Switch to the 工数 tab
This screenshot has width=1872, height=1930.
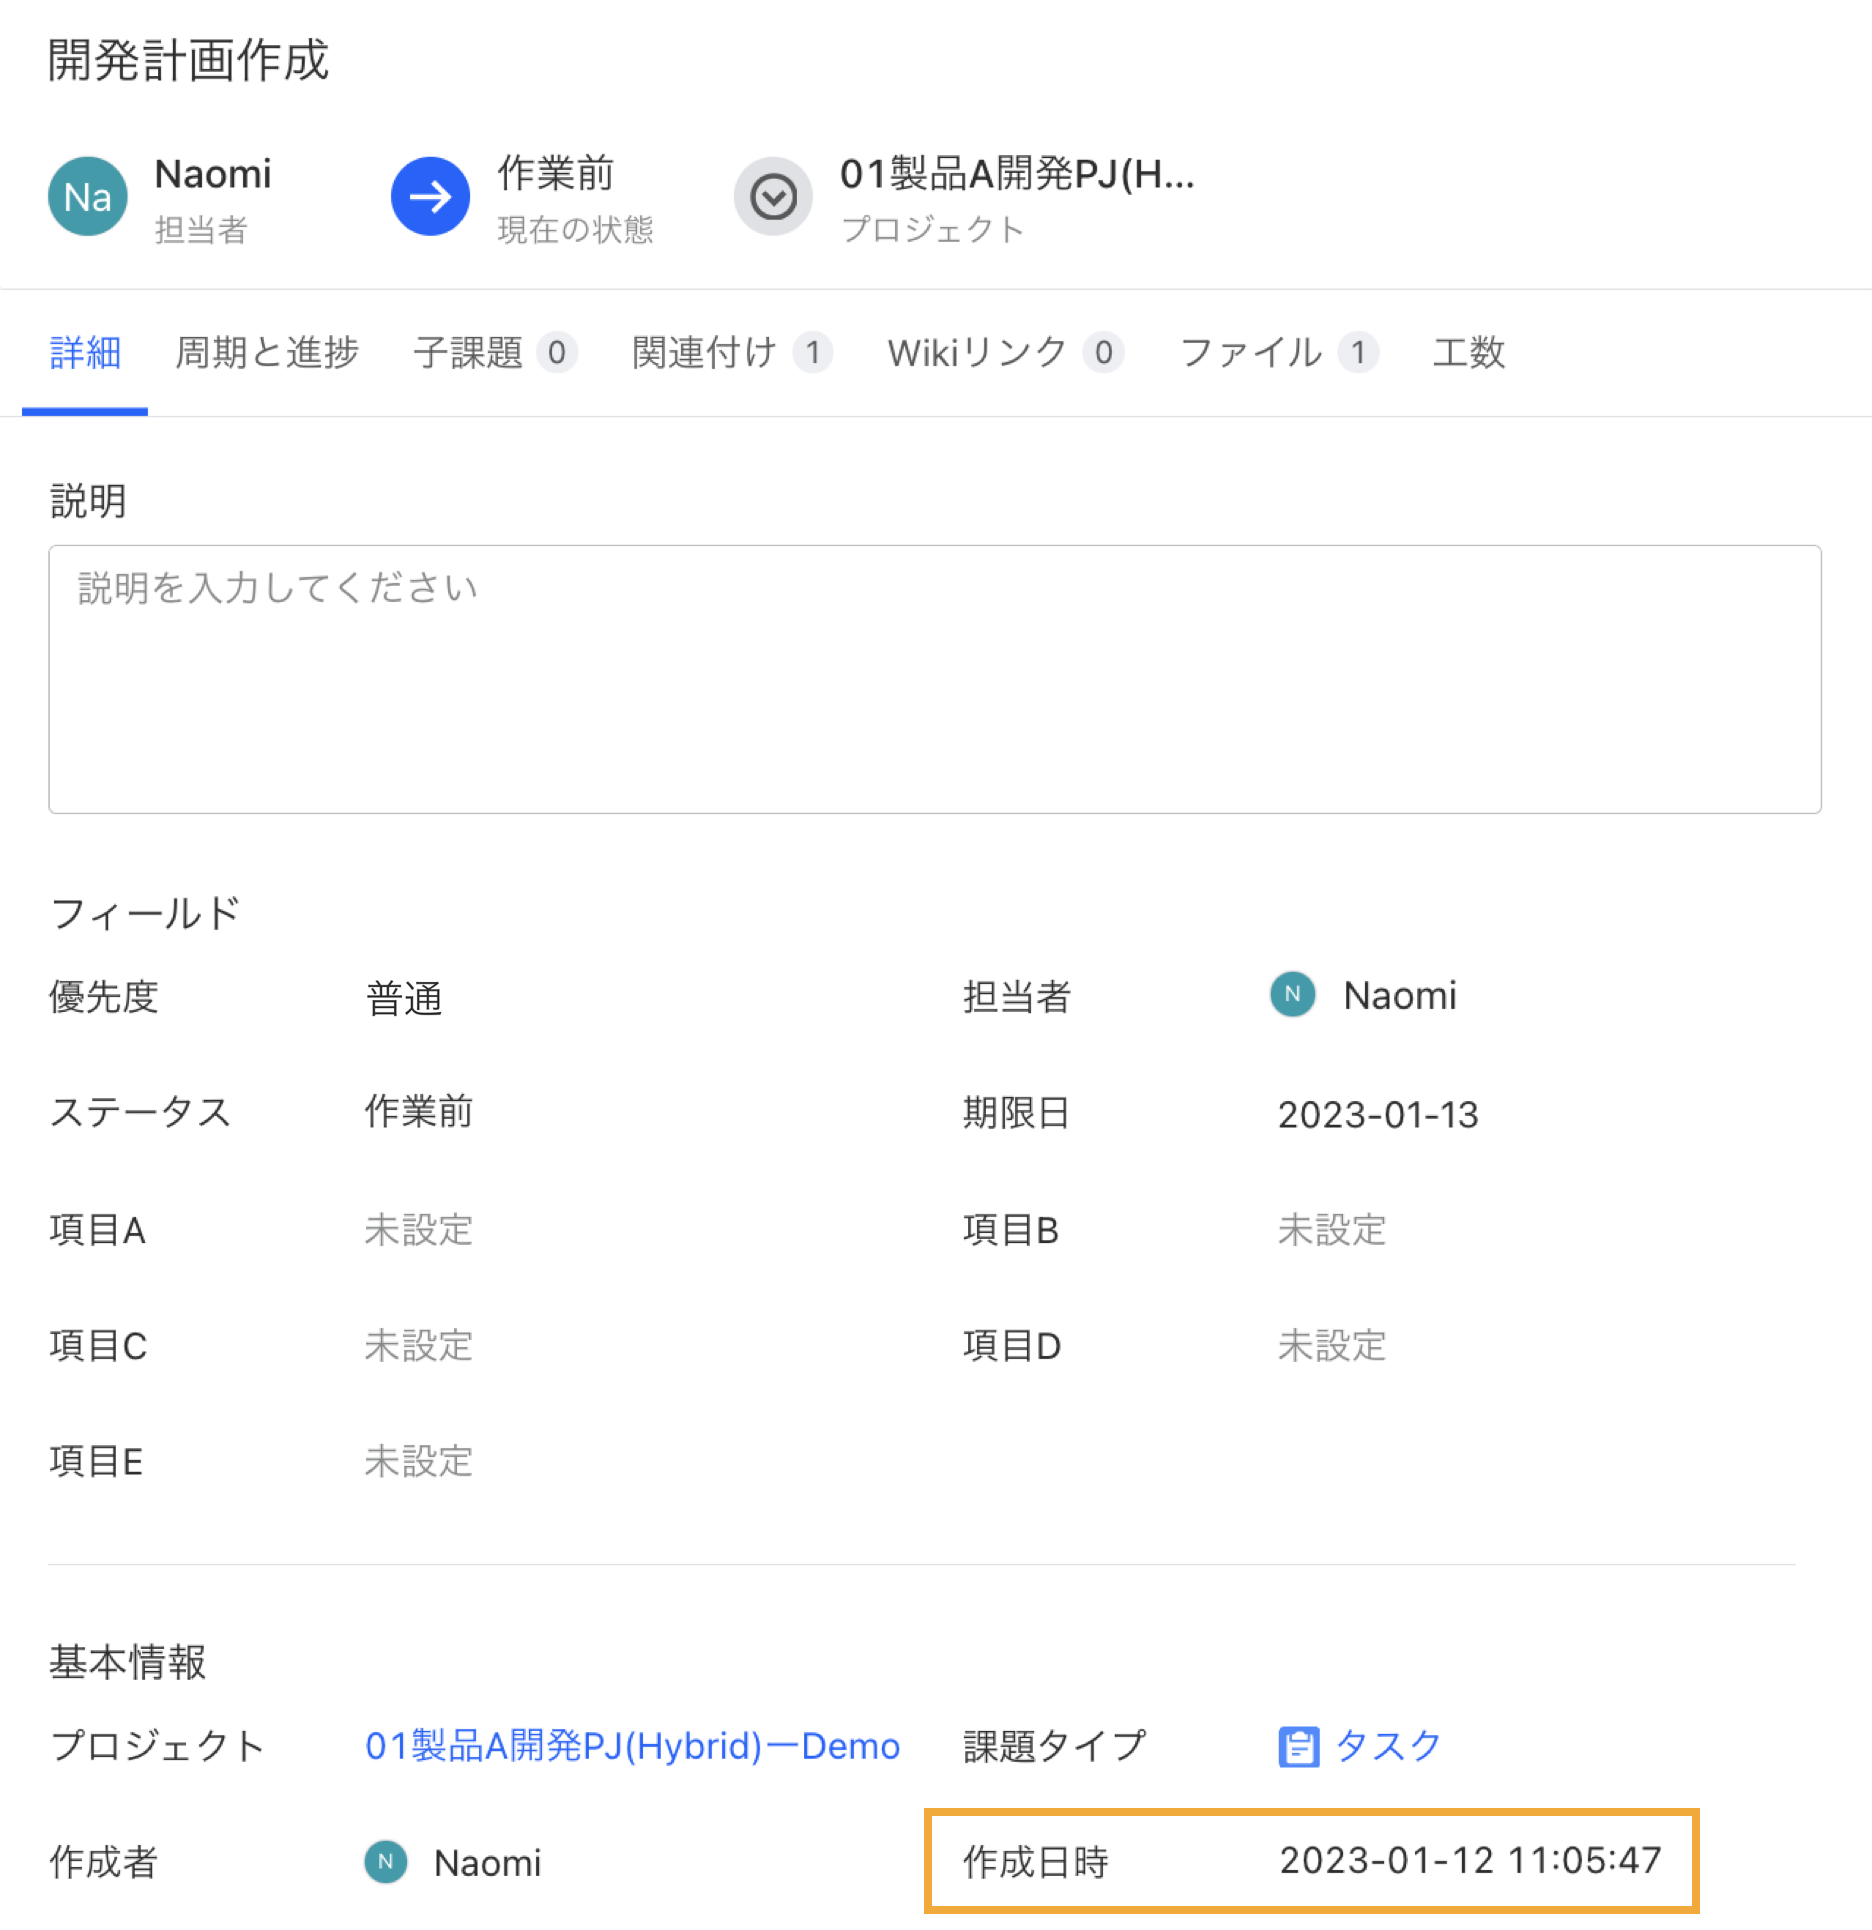1468,352
